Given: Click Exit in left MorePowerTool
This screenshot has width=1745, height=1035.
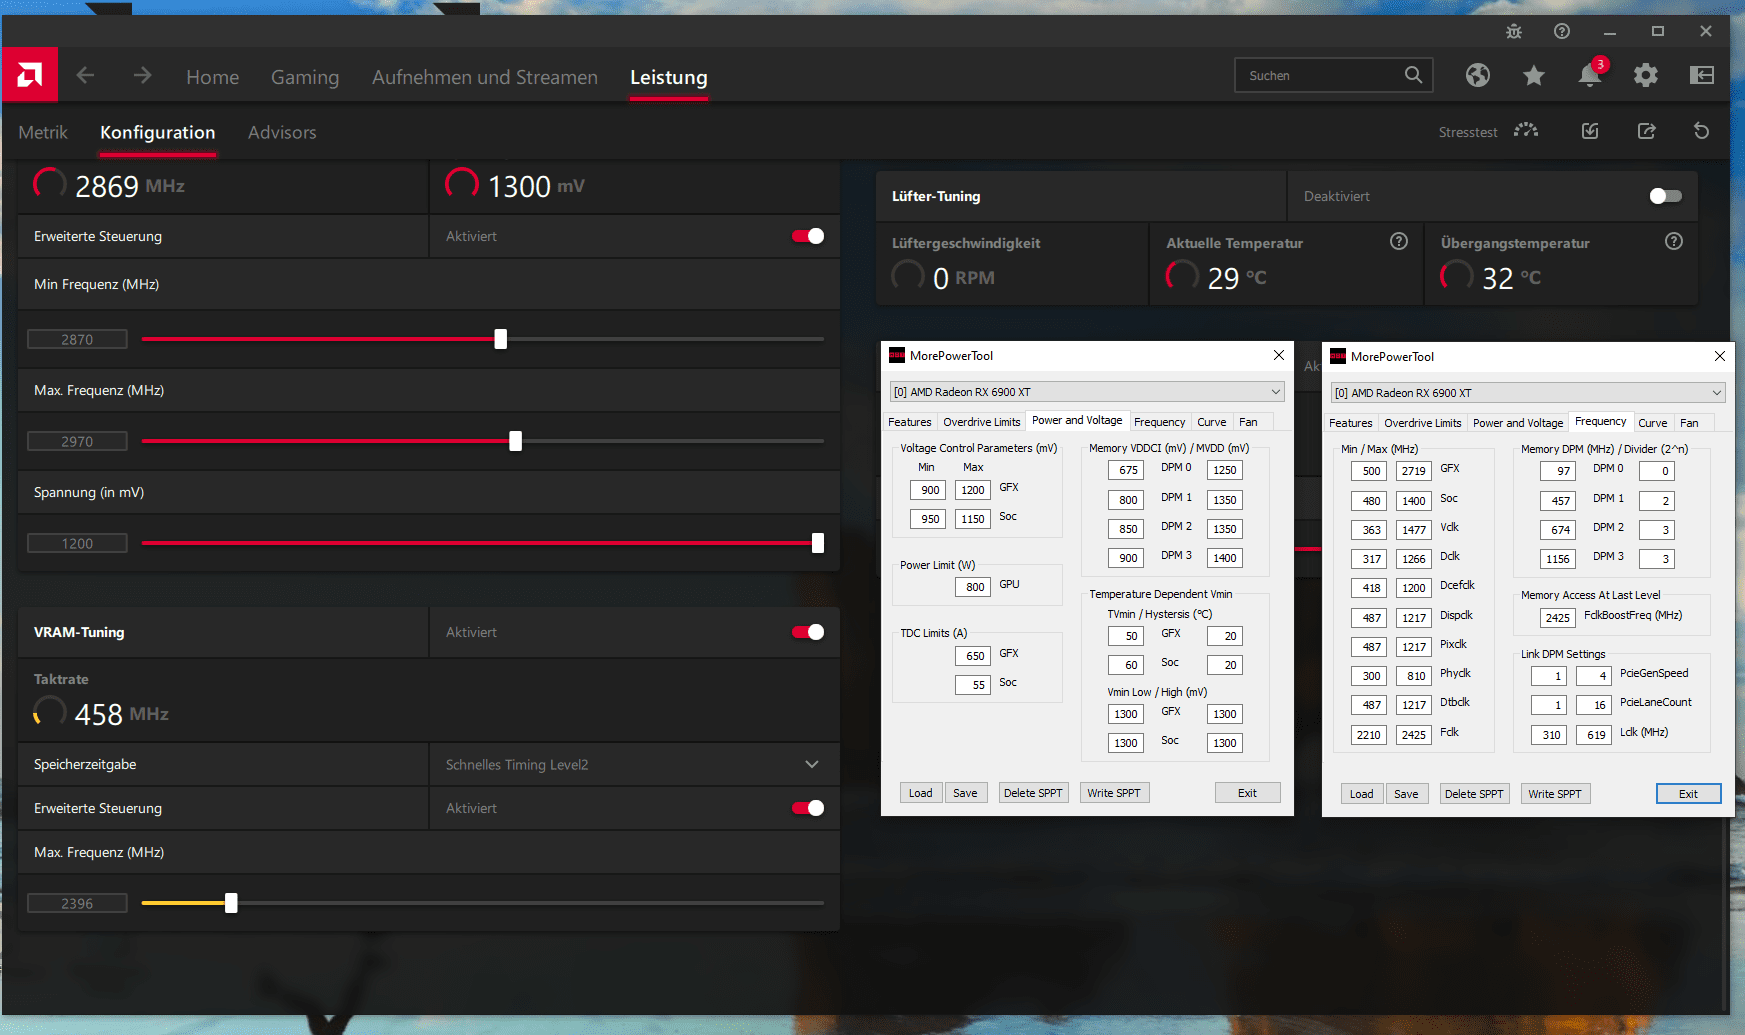Looking at the screenshot, I should 1247,793.
